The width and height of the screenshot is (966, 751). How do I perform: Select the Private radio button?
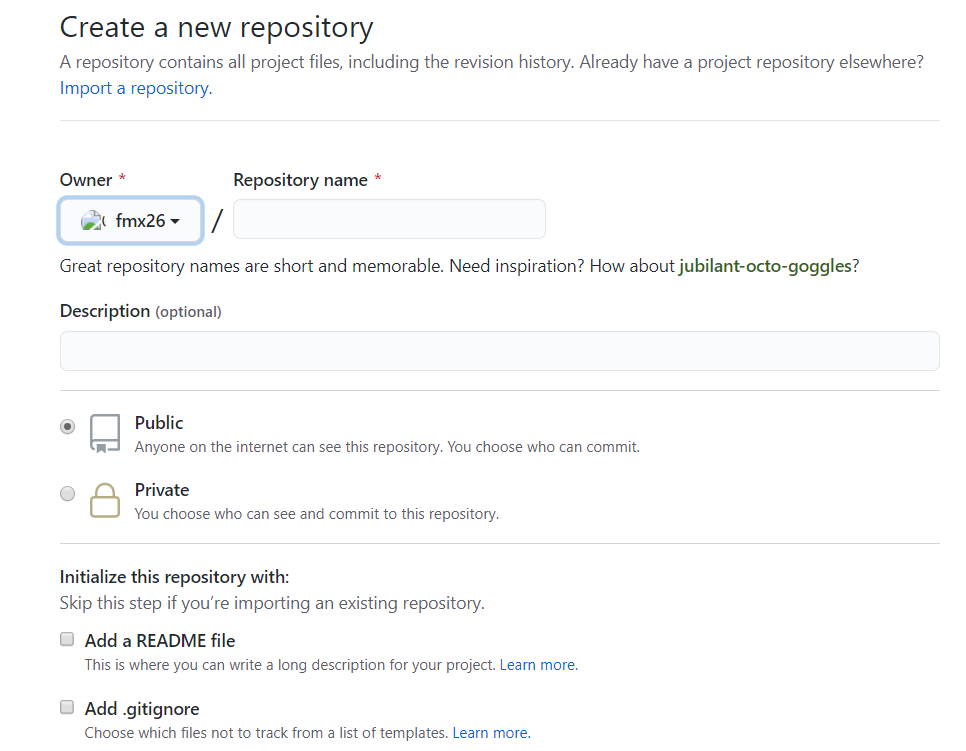pyautogui.click(x=68, y=493)
